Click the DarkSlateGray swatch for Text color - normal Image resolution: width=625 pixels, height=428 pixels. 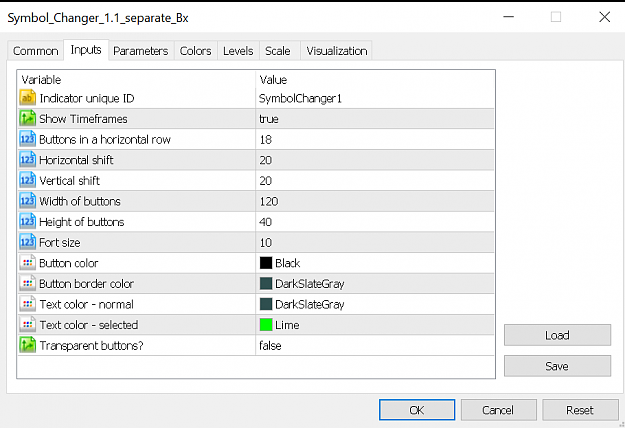click(266, 304)
